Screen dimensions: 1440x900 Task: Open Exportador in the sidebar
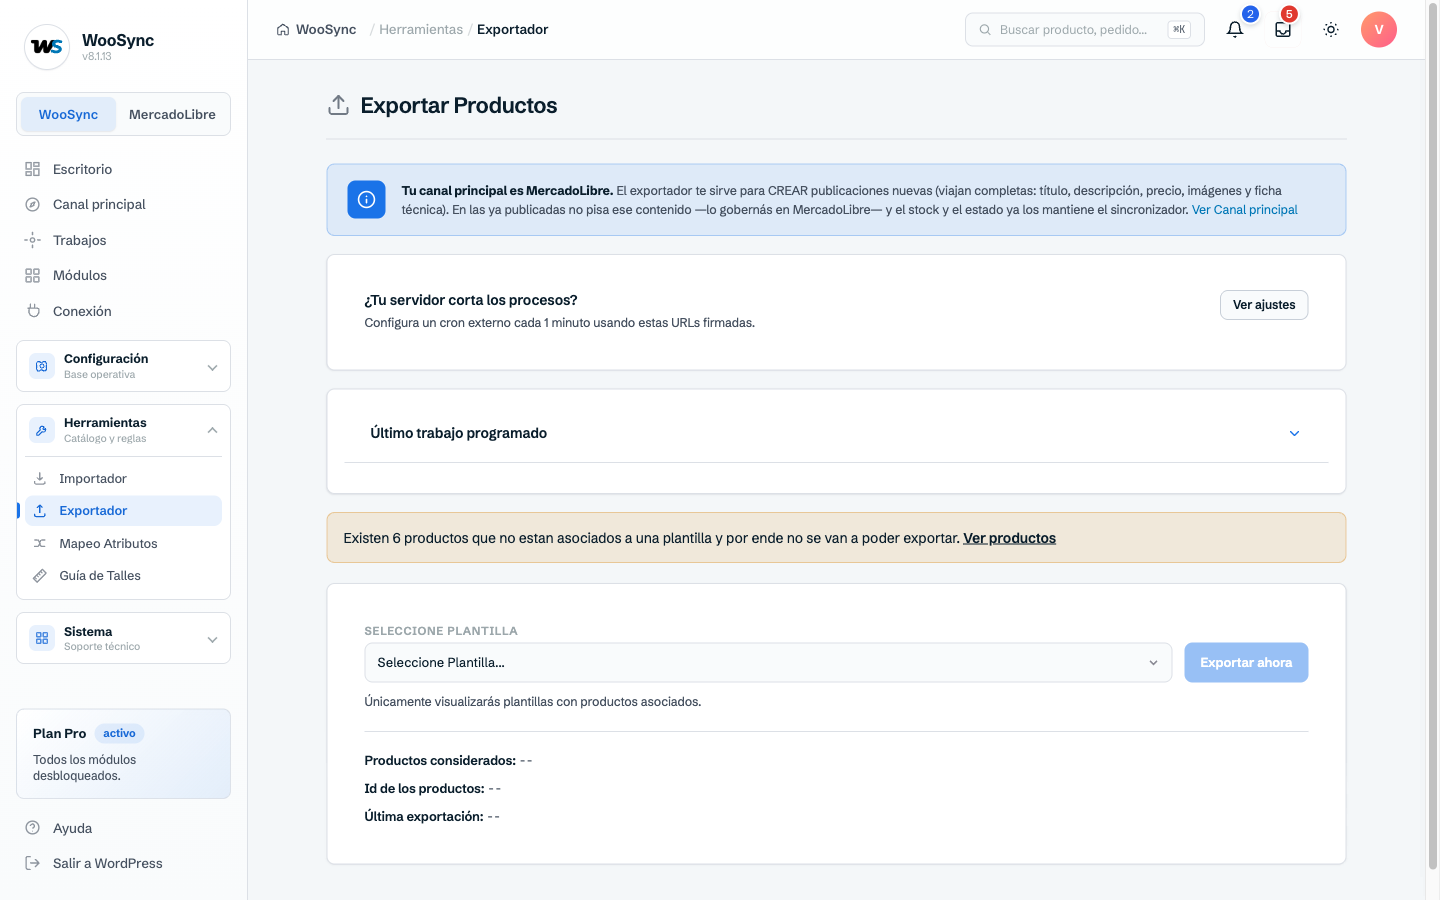(x=123, y=511)
